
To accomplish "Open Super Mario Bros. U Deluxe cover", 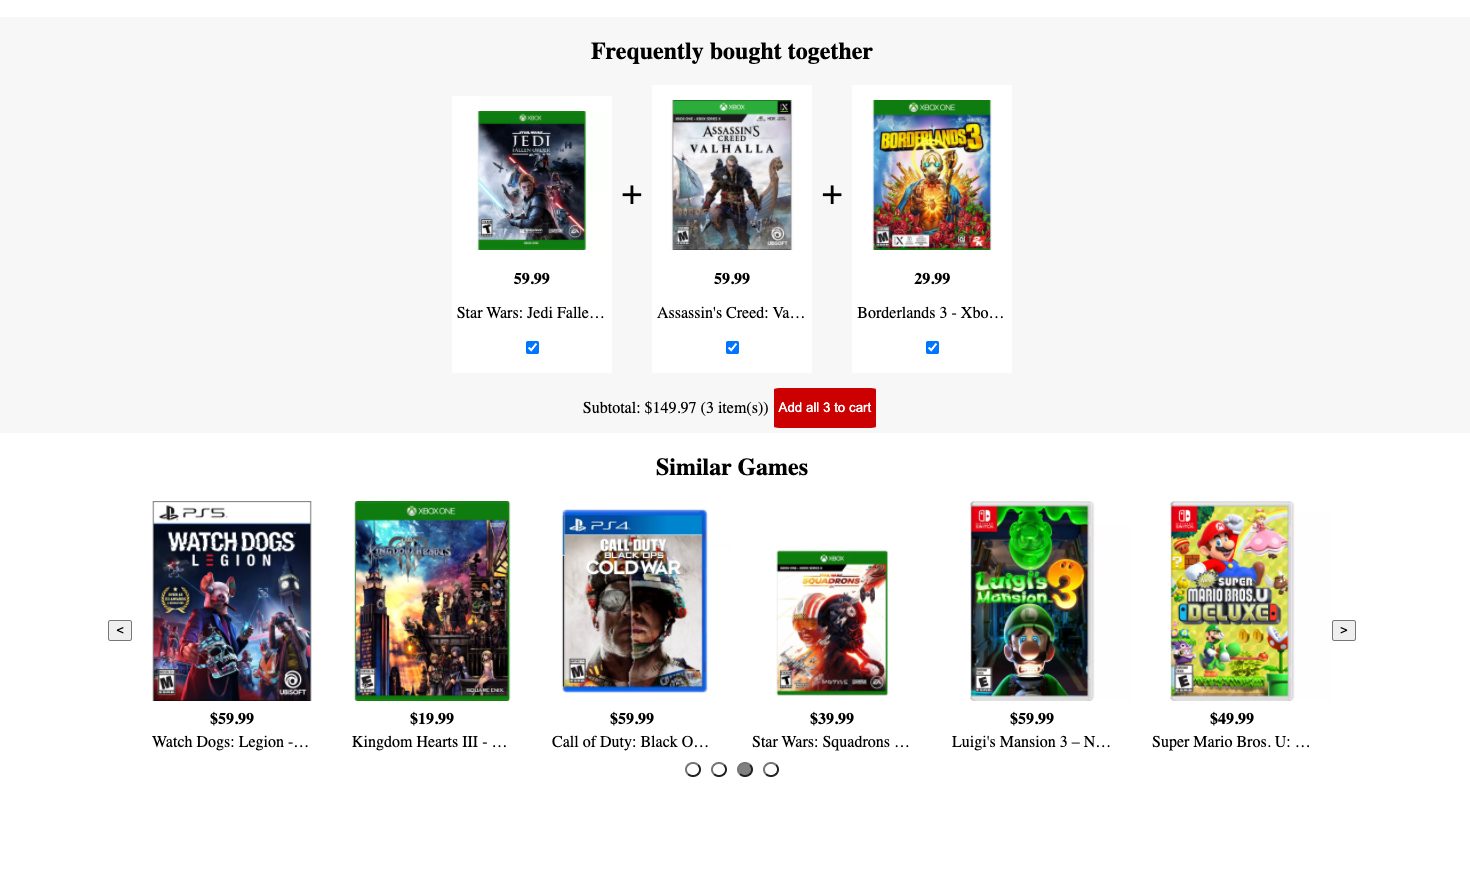I will [x=1232, y=601].
